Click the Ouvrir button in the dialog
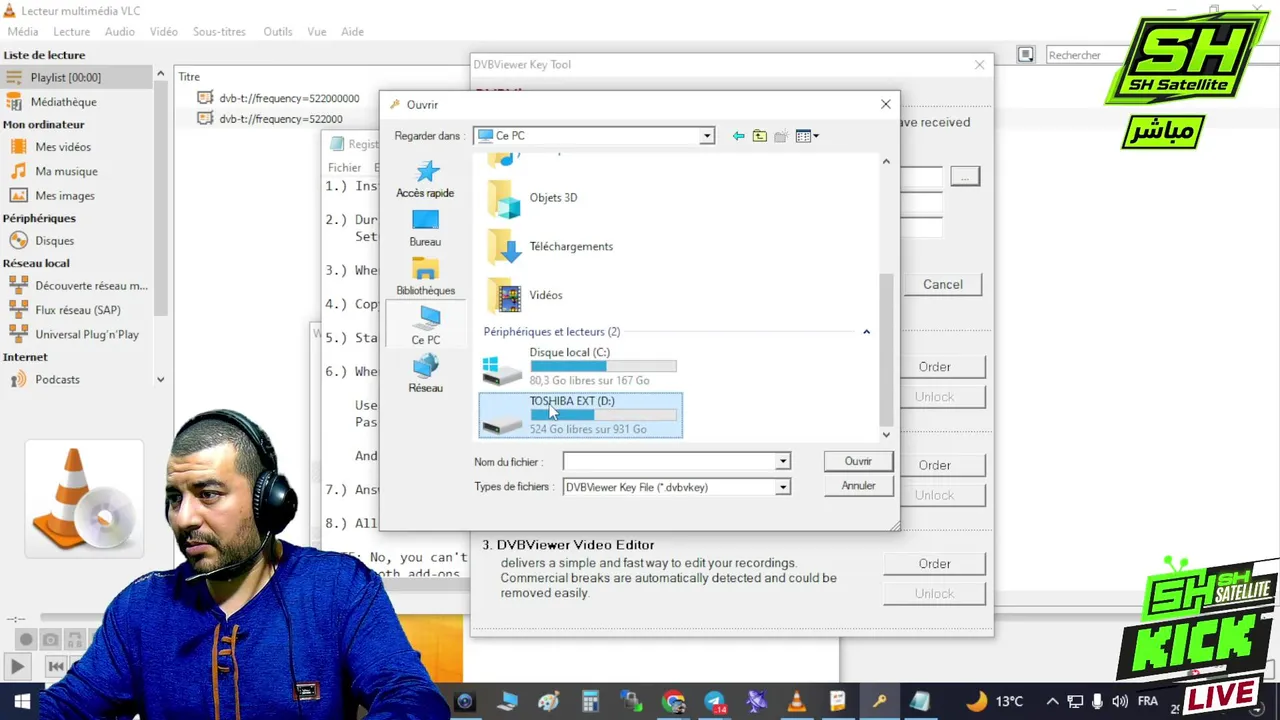The height and width of the screenshot is (720, 1280). pos(858,461)
